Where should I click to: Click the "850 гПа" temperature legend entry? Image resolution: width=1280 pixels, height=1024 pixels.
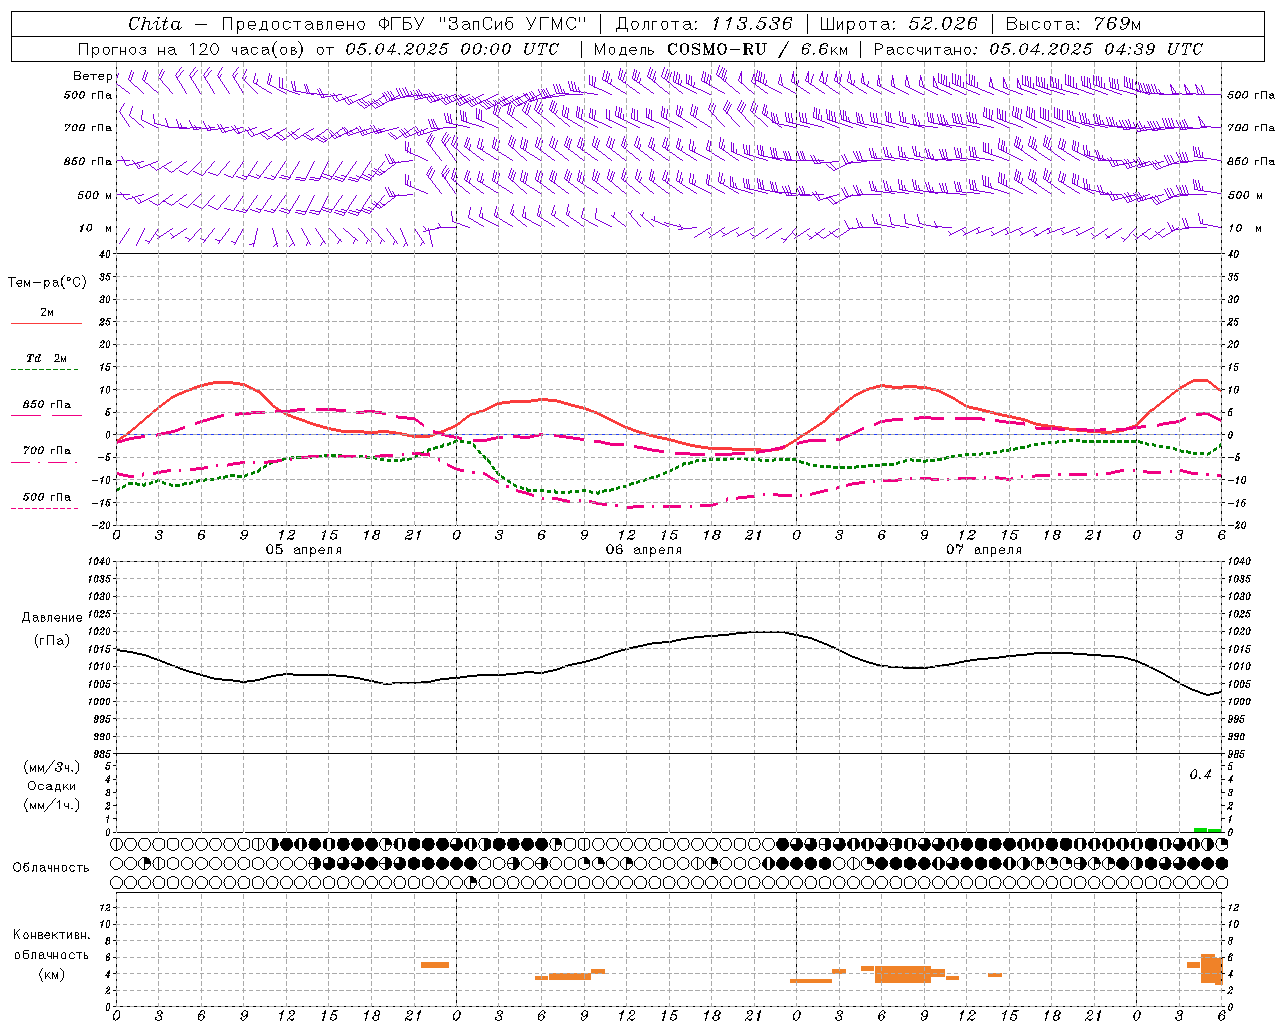(47, 405)
